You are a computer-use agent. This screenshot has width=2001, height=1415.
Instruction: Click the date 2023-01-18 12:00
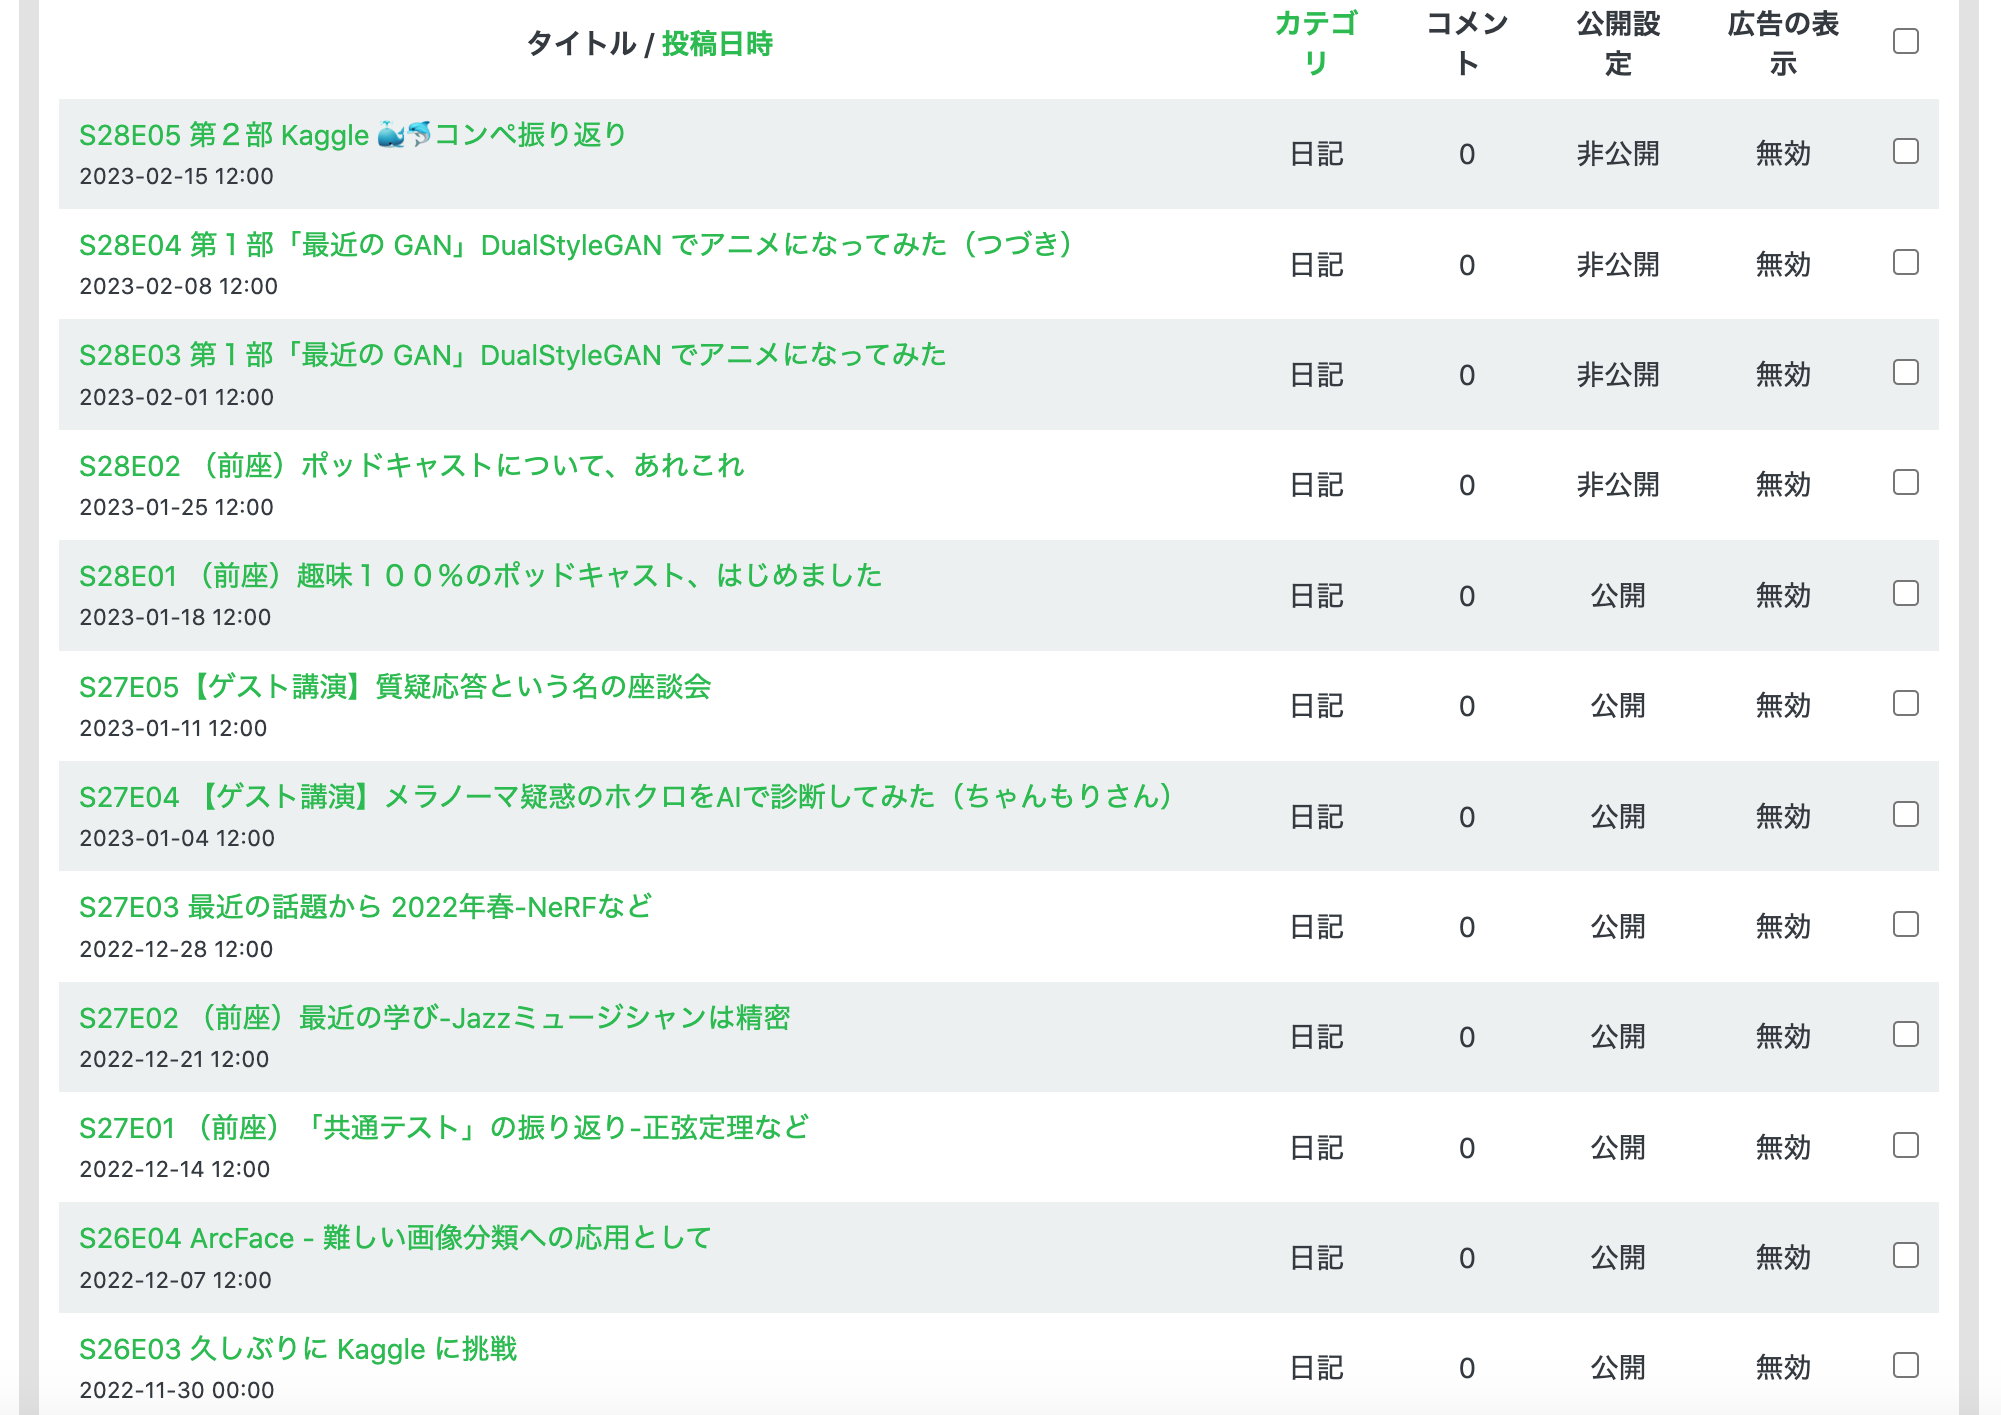pyautogui.click(x=176, y=617)
